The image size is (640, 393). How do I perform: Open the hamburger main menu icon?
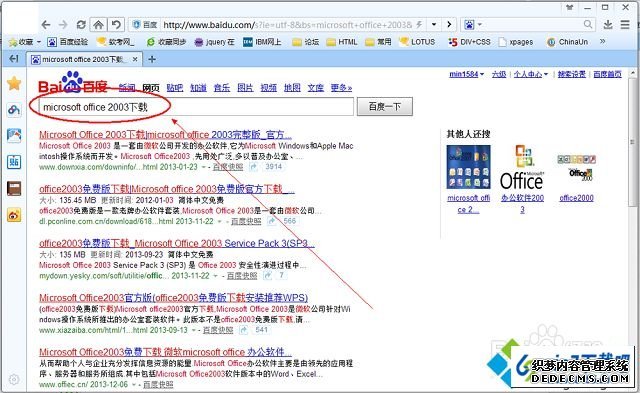pos(625,25)
